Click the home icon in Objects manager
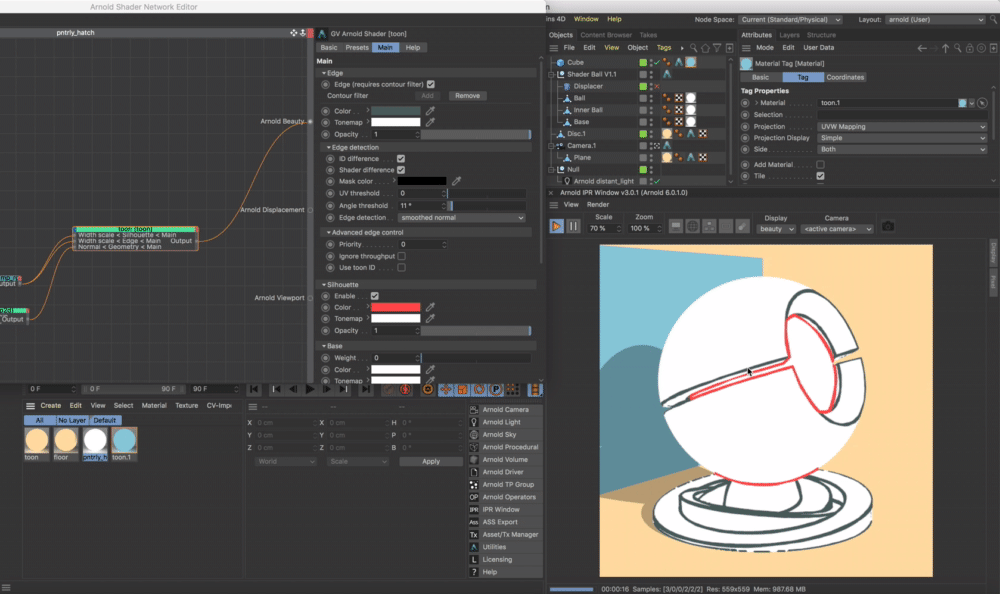The image size is (1000, 594). pos(705,48)
